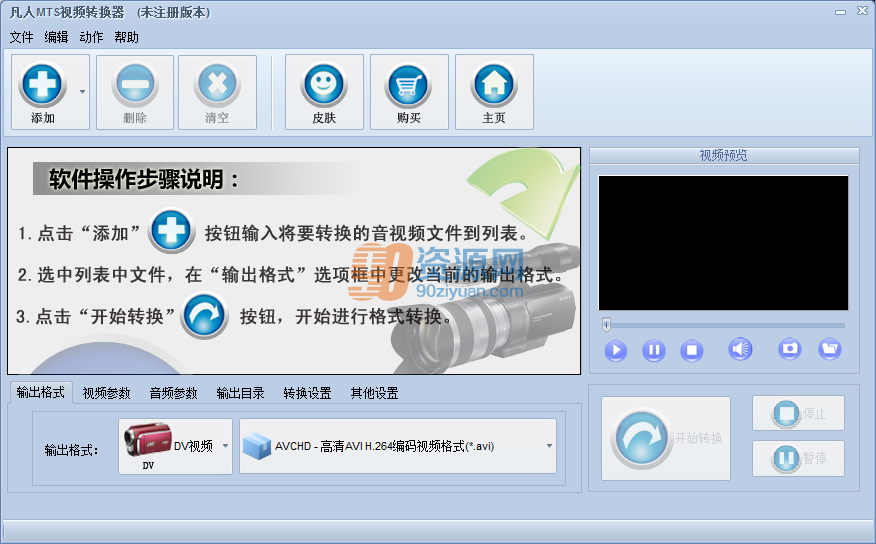Open the 编辑 menu
The width and height of the screenshot is (876, 544).
point(56,37)
